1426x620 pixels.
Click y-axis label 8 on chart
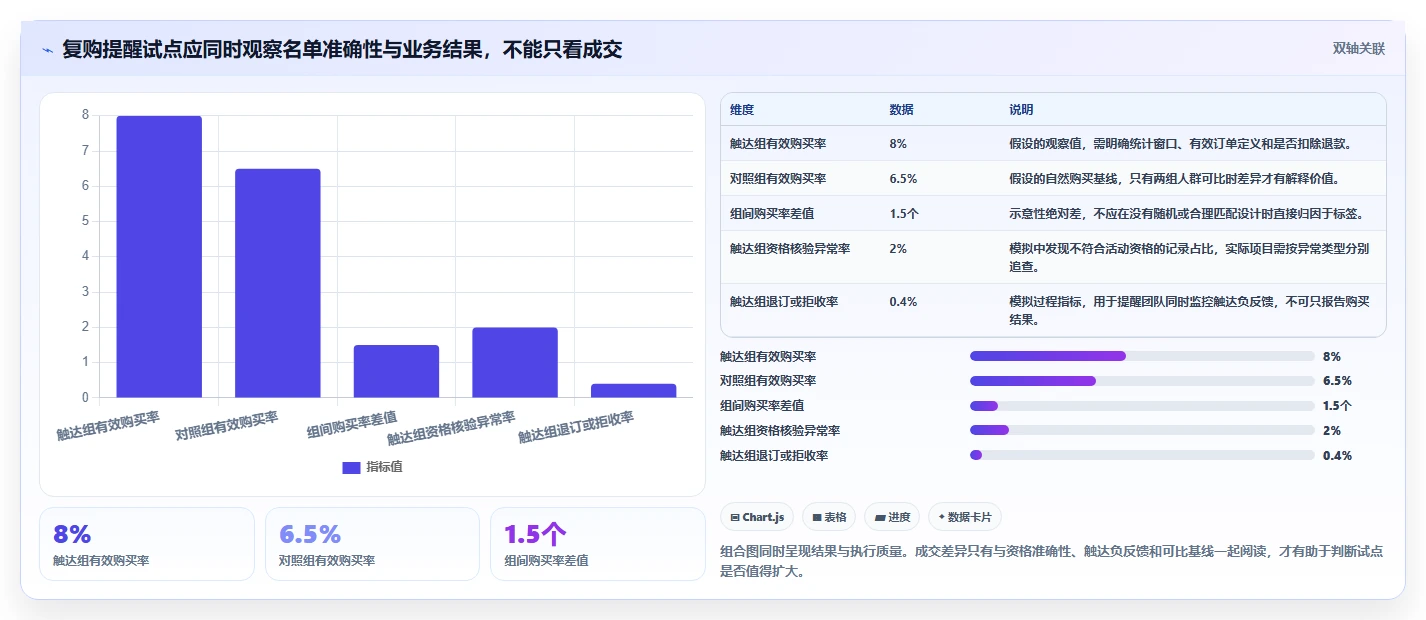[86, 115]
